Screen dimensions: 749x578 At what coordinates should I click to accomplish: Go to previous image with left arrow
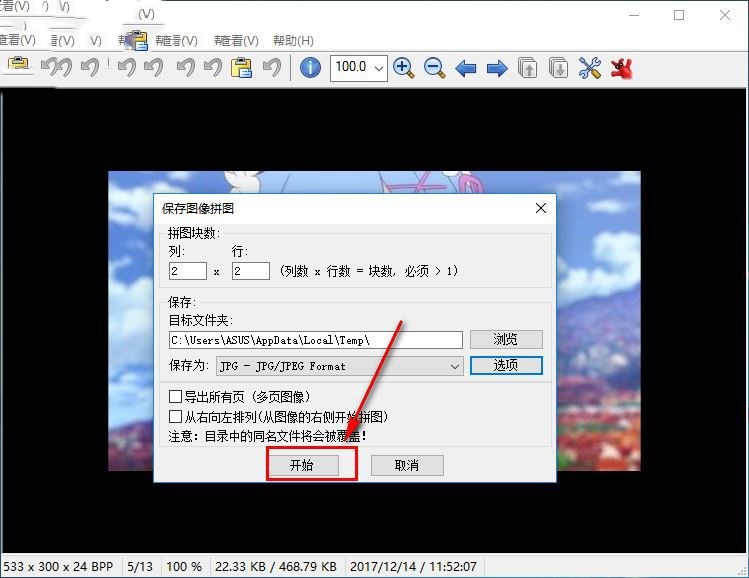point(466,68)
